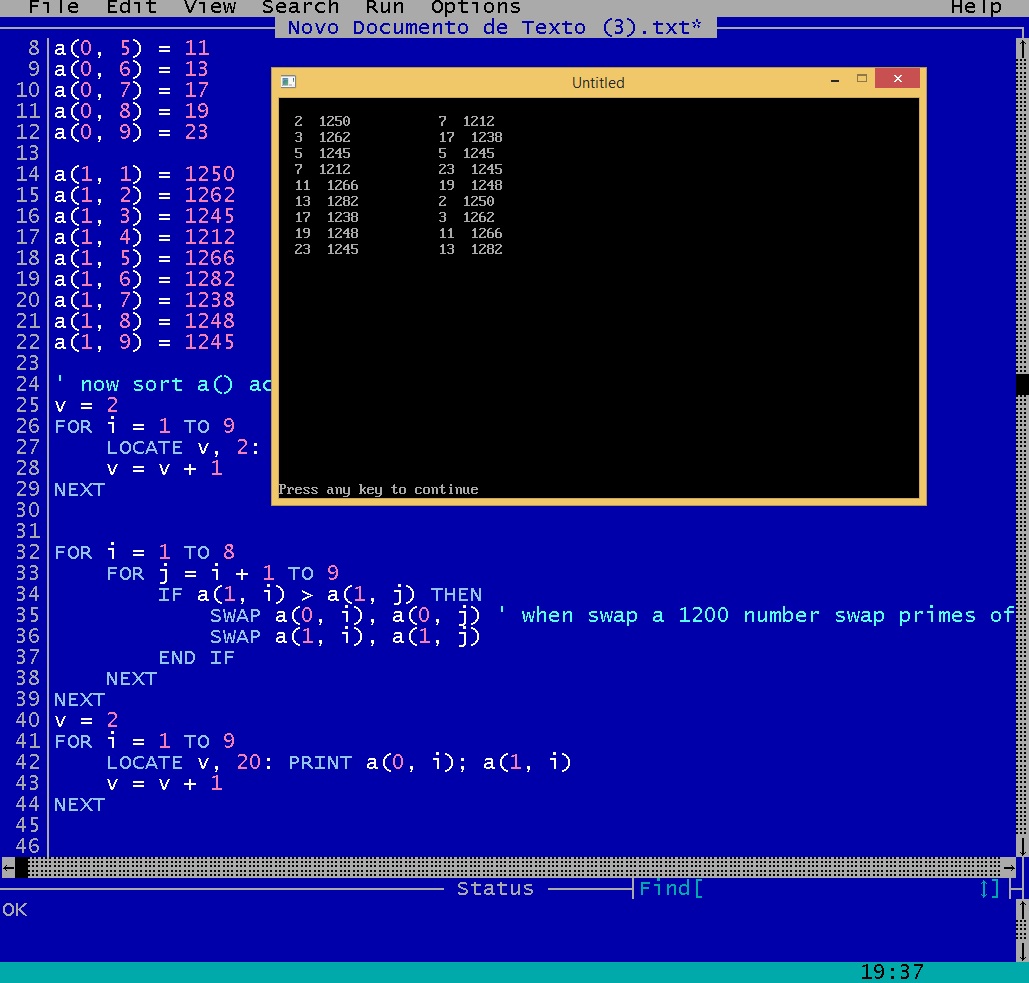
Task: Click the code editor vertical scrollbar thumb
Action: (x=1022, y=384)
